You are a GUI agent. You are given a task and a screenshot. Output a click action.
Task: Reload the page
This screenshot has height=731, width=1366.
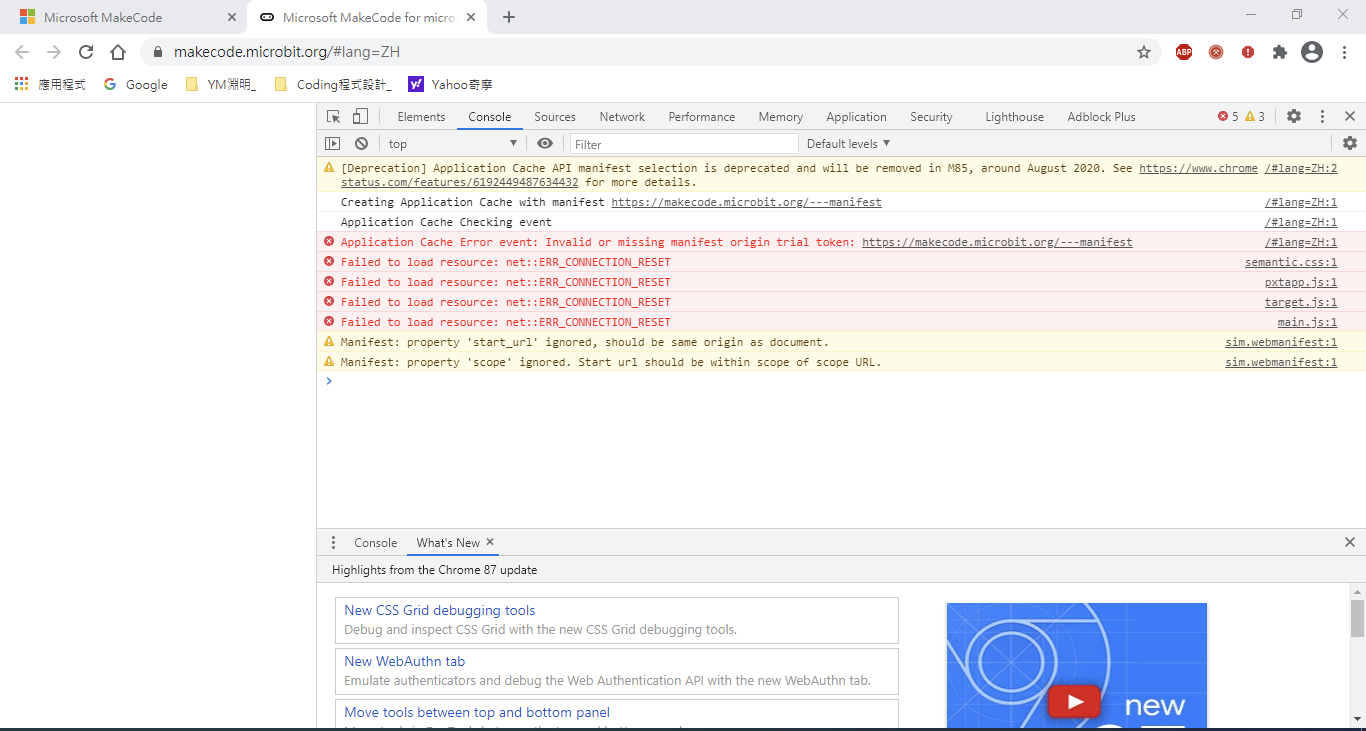[x=86, y=52]
